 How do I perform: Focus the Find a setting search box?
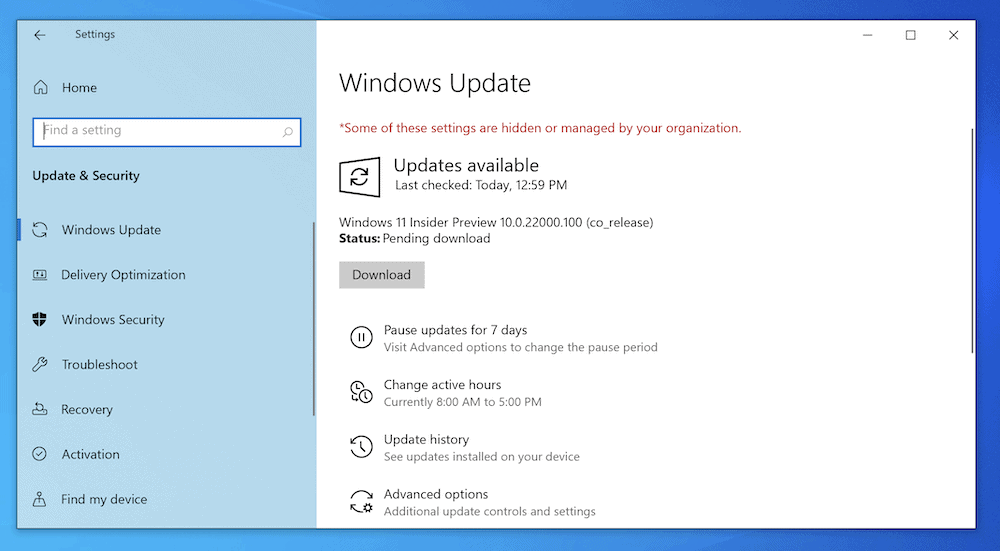pos(166,132)
